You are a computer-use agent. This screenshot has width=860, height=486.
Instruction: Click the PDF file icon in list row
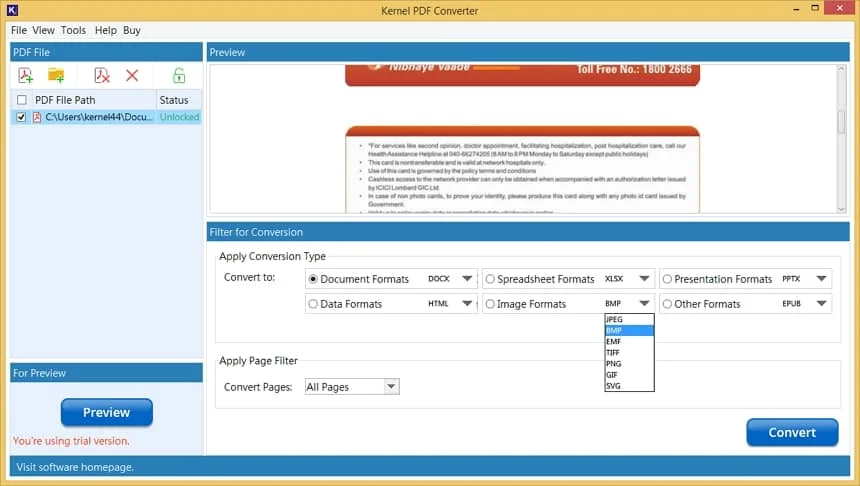tap(37, 117)
